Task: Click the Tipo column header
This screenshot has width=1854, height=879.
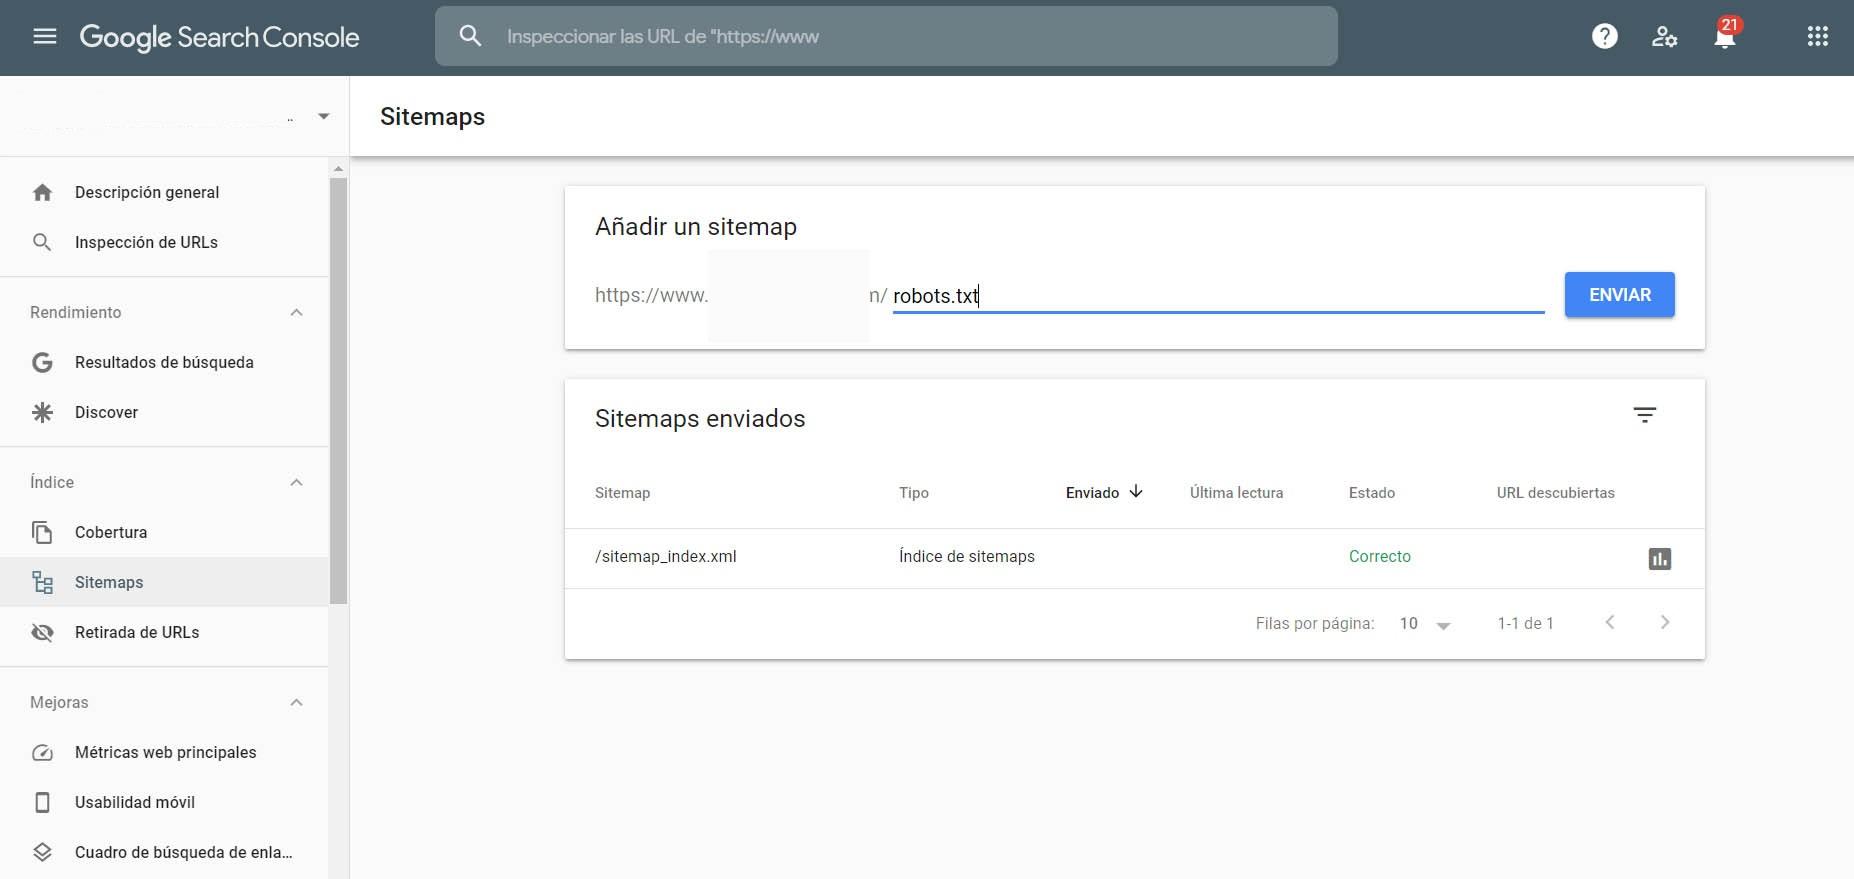Action: point(914,493)
